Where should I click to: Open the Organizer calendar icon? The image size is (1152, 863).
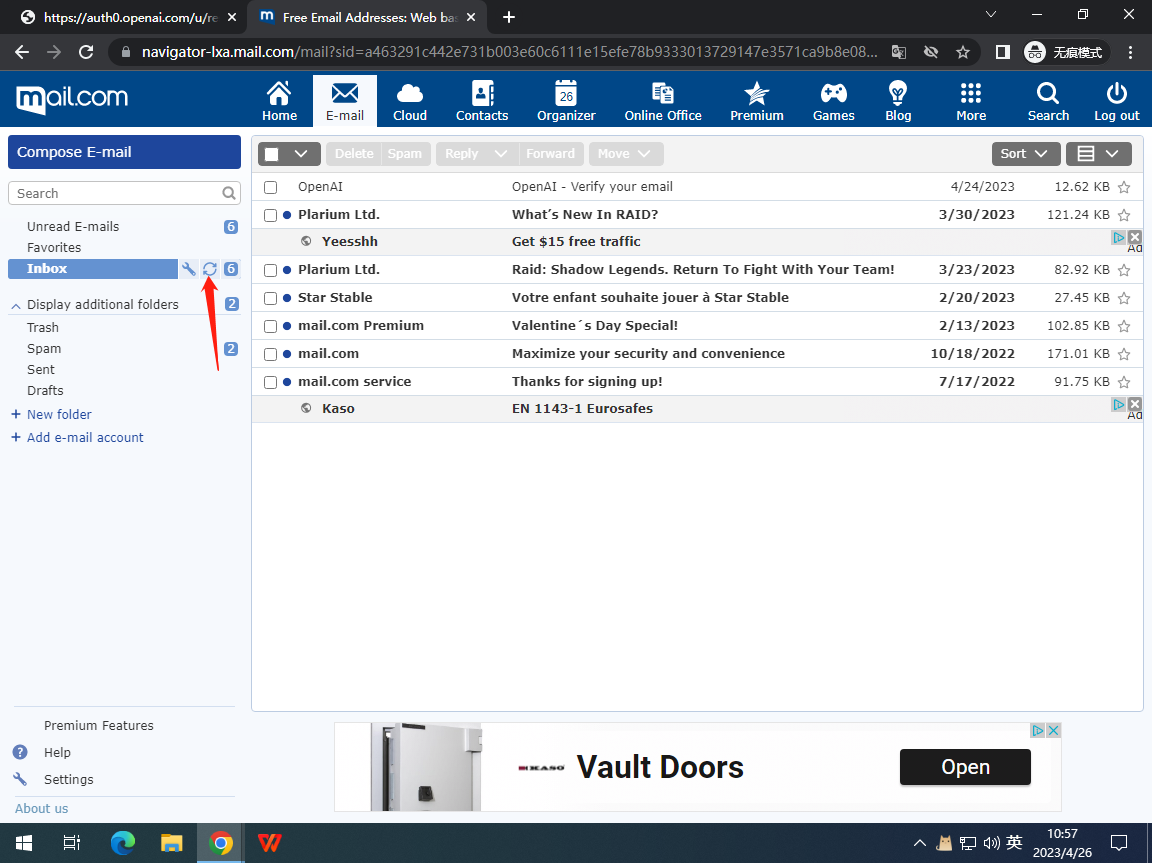point(566,94)
